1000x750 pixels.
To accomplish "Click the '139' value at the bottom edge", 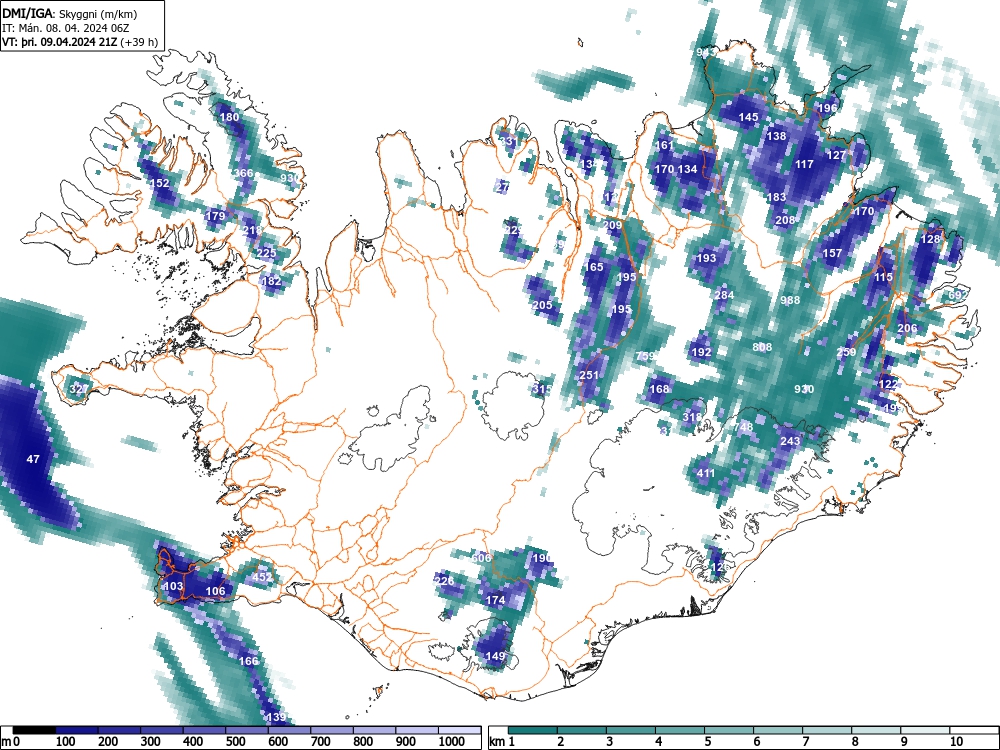I will pyautogui.click(x=276, y=717).
